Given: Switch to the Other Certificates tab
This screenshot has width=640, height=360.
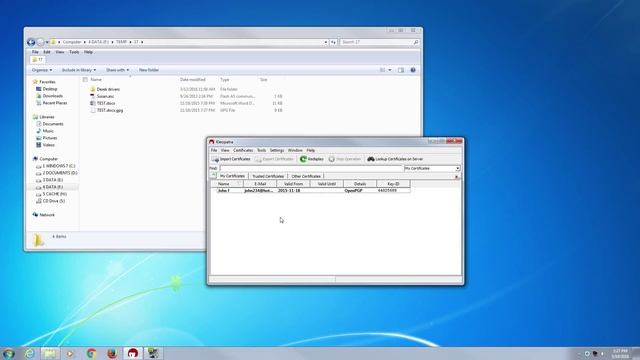Looking at the screenshot, I should coord(306,176).
